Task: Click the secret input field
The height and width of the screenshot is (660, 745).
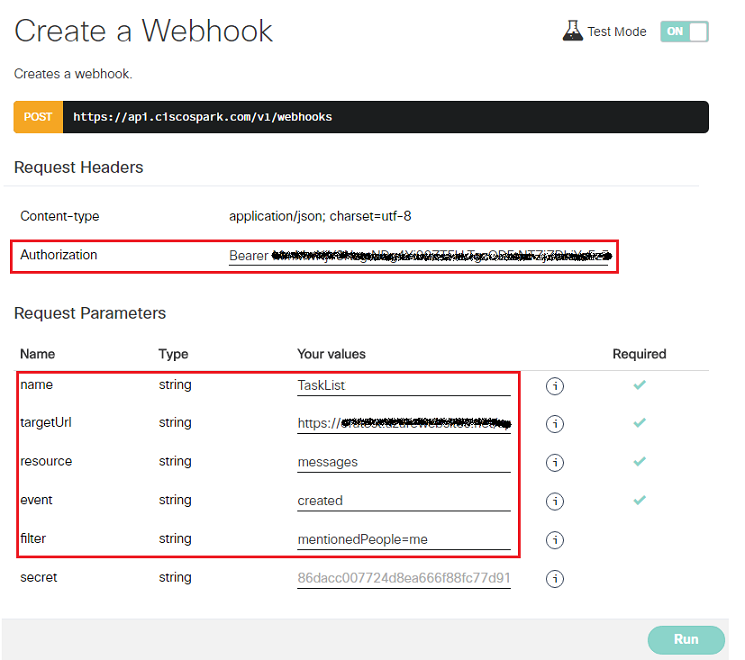Action: [403, 578]
